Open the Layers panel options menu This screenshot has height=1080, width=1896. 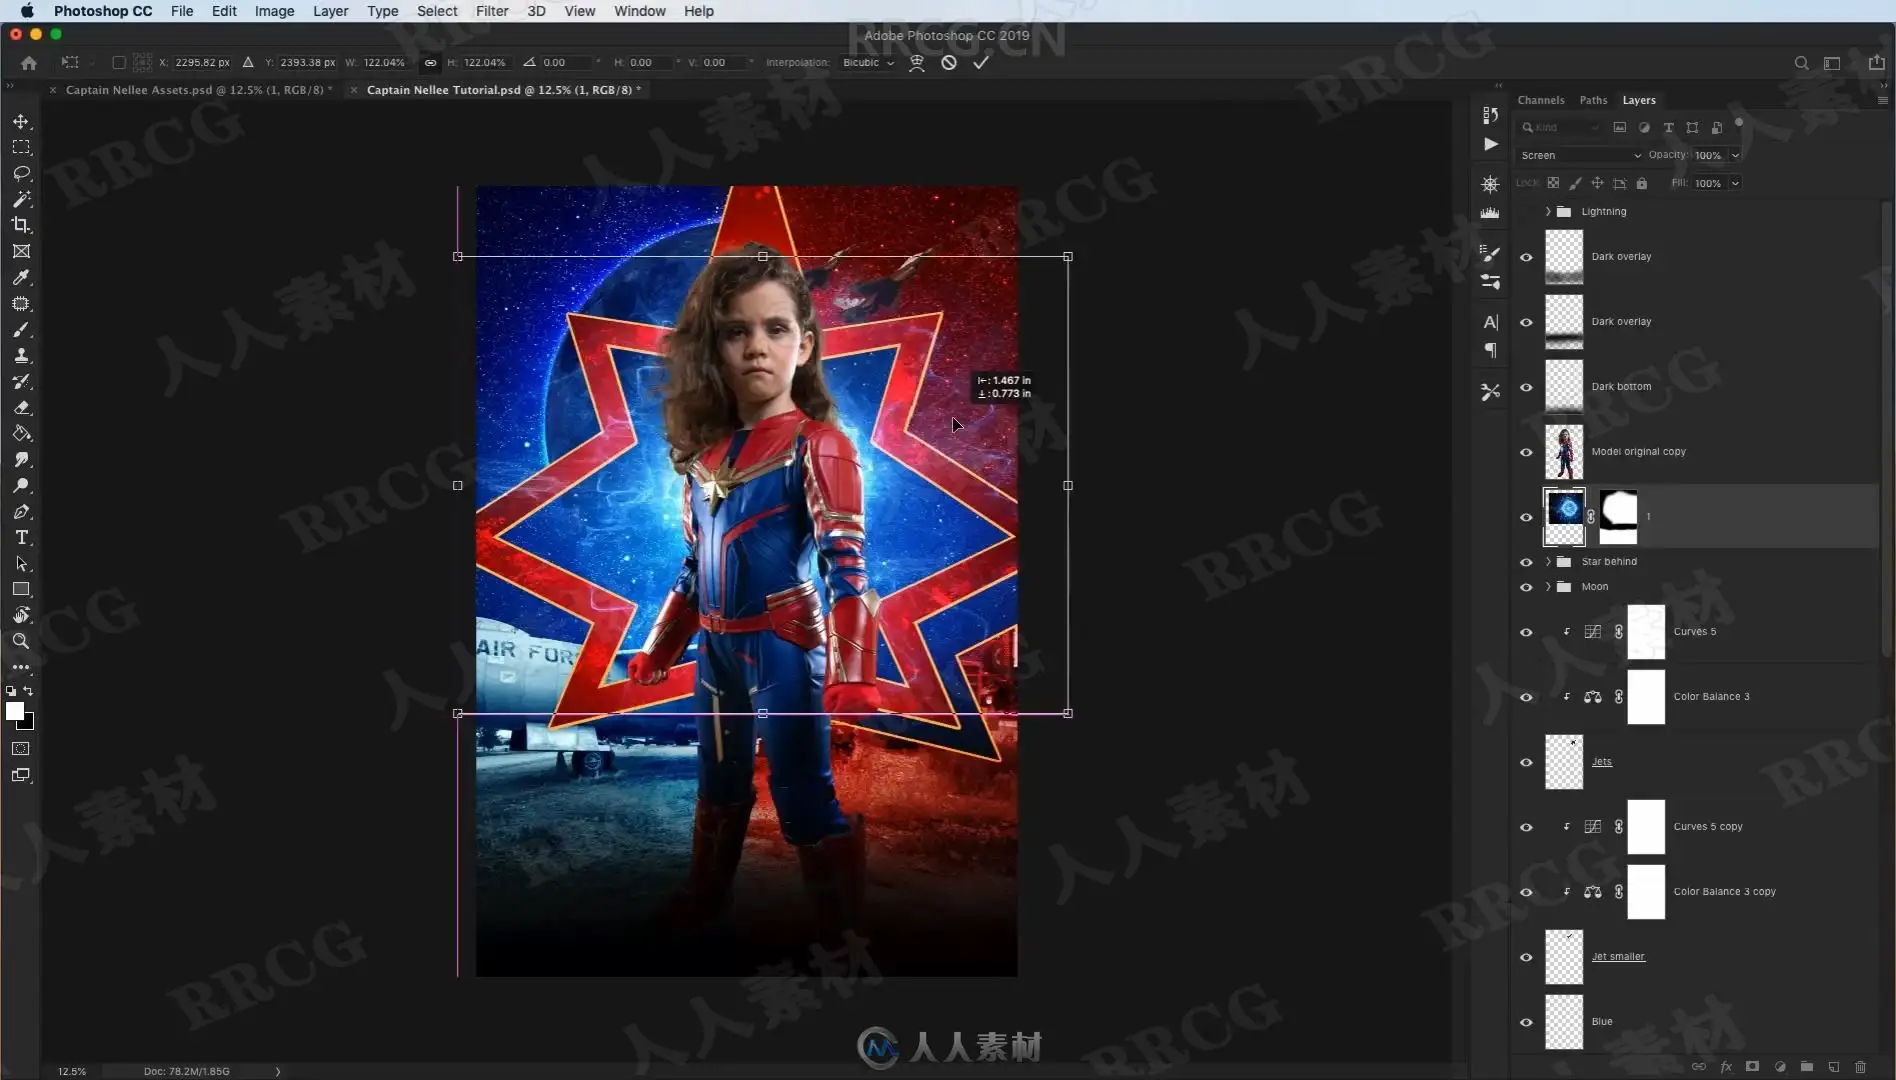coord(1882,100)
